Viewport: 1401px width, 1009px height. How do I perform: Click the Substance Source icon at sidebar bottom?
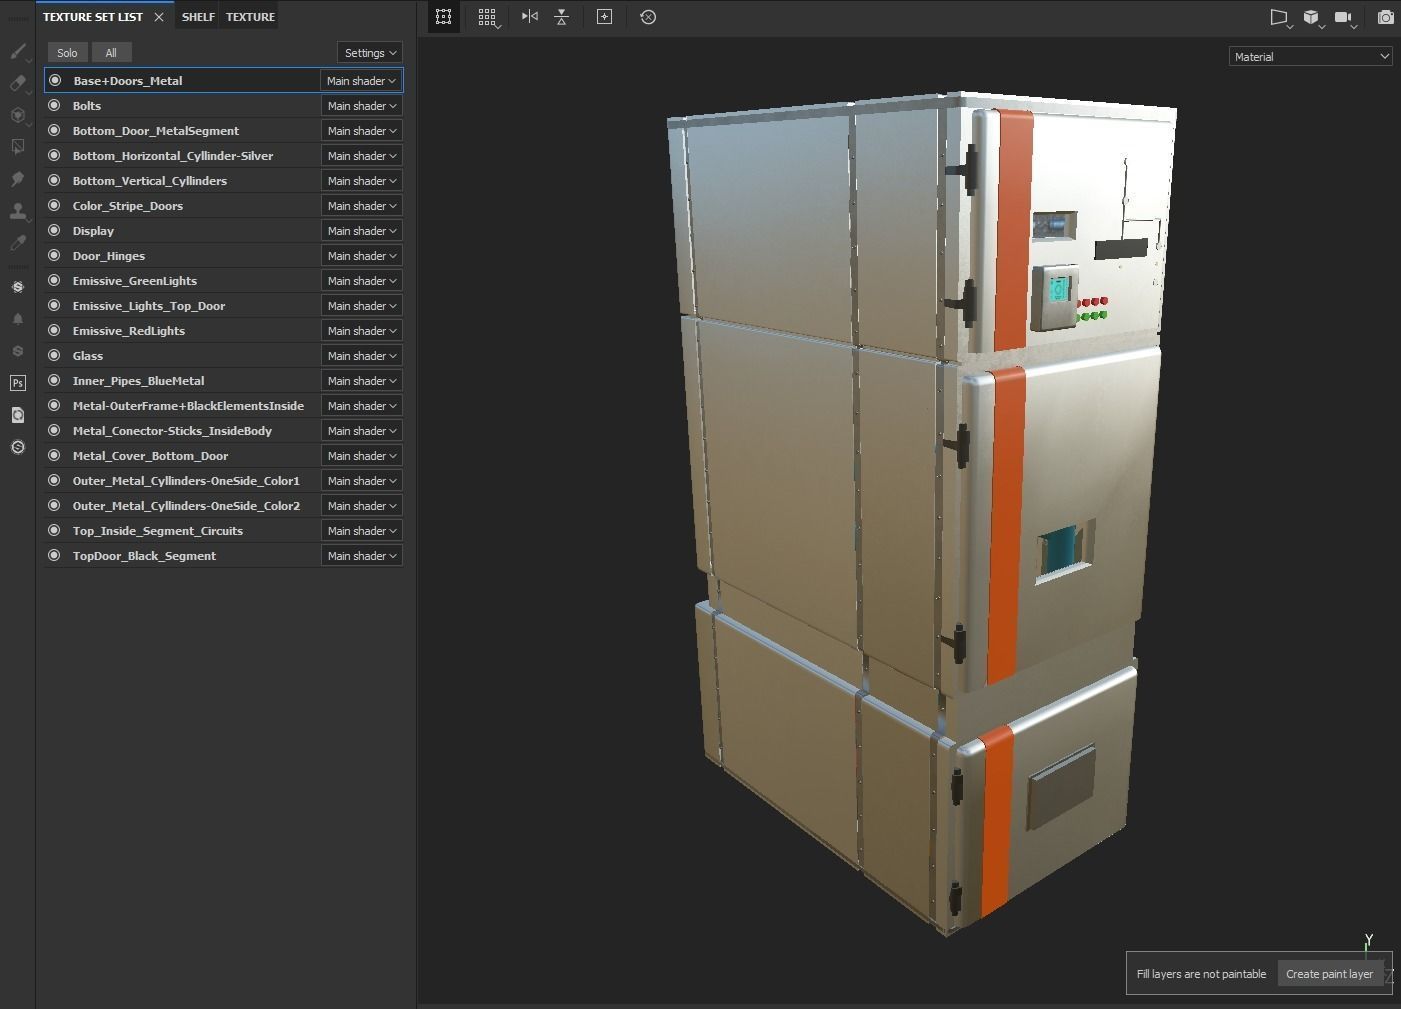18,447
